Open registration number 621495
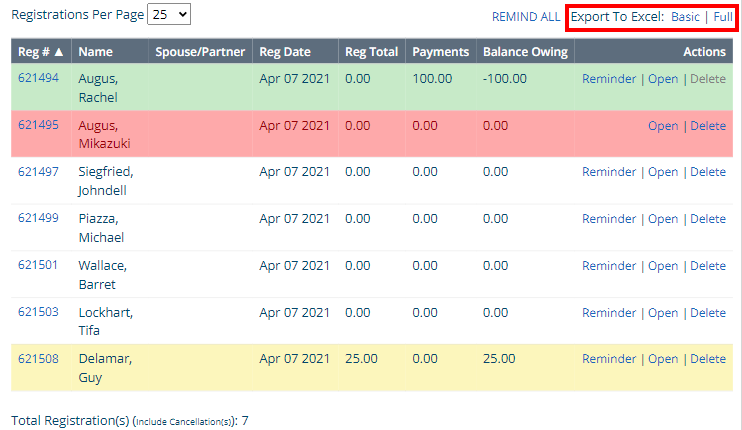Screen dimensions: 742x430 pyautogui.click(x=38, y=126)
